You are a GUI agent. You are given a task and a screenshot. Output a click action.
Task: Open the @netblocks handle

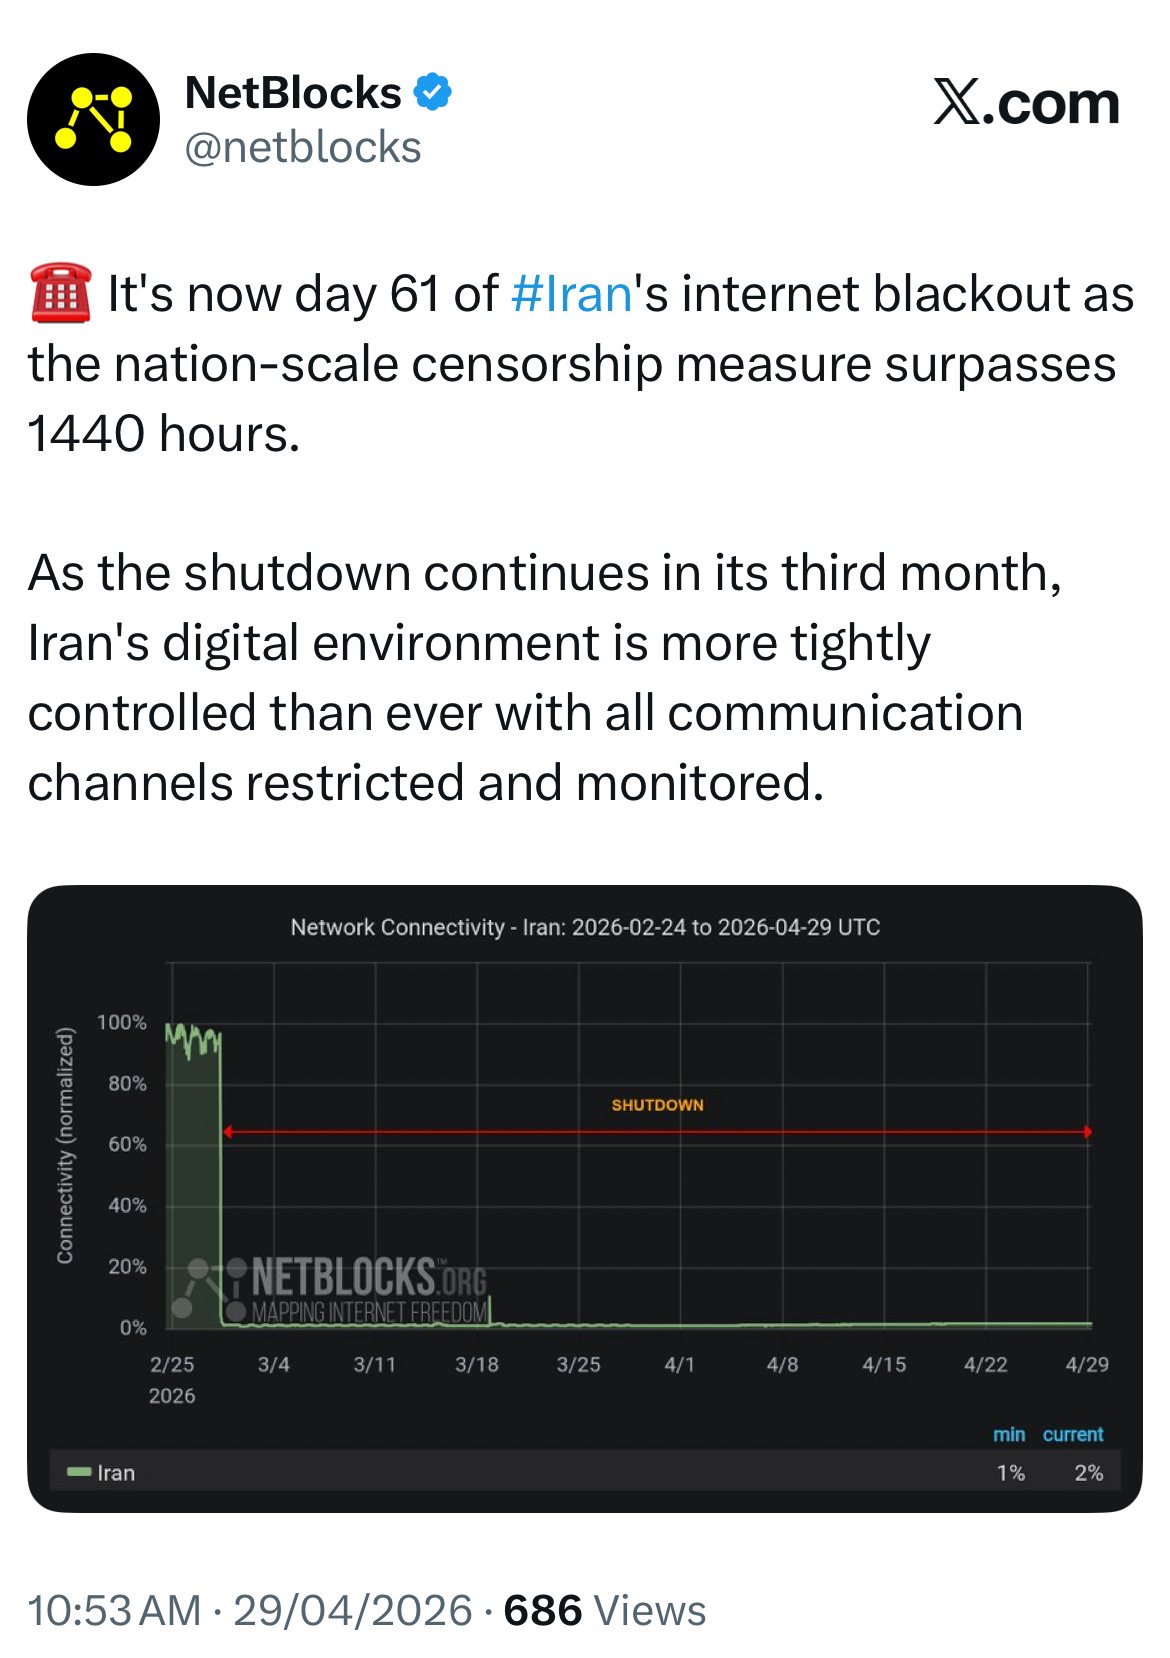[303, 148]
